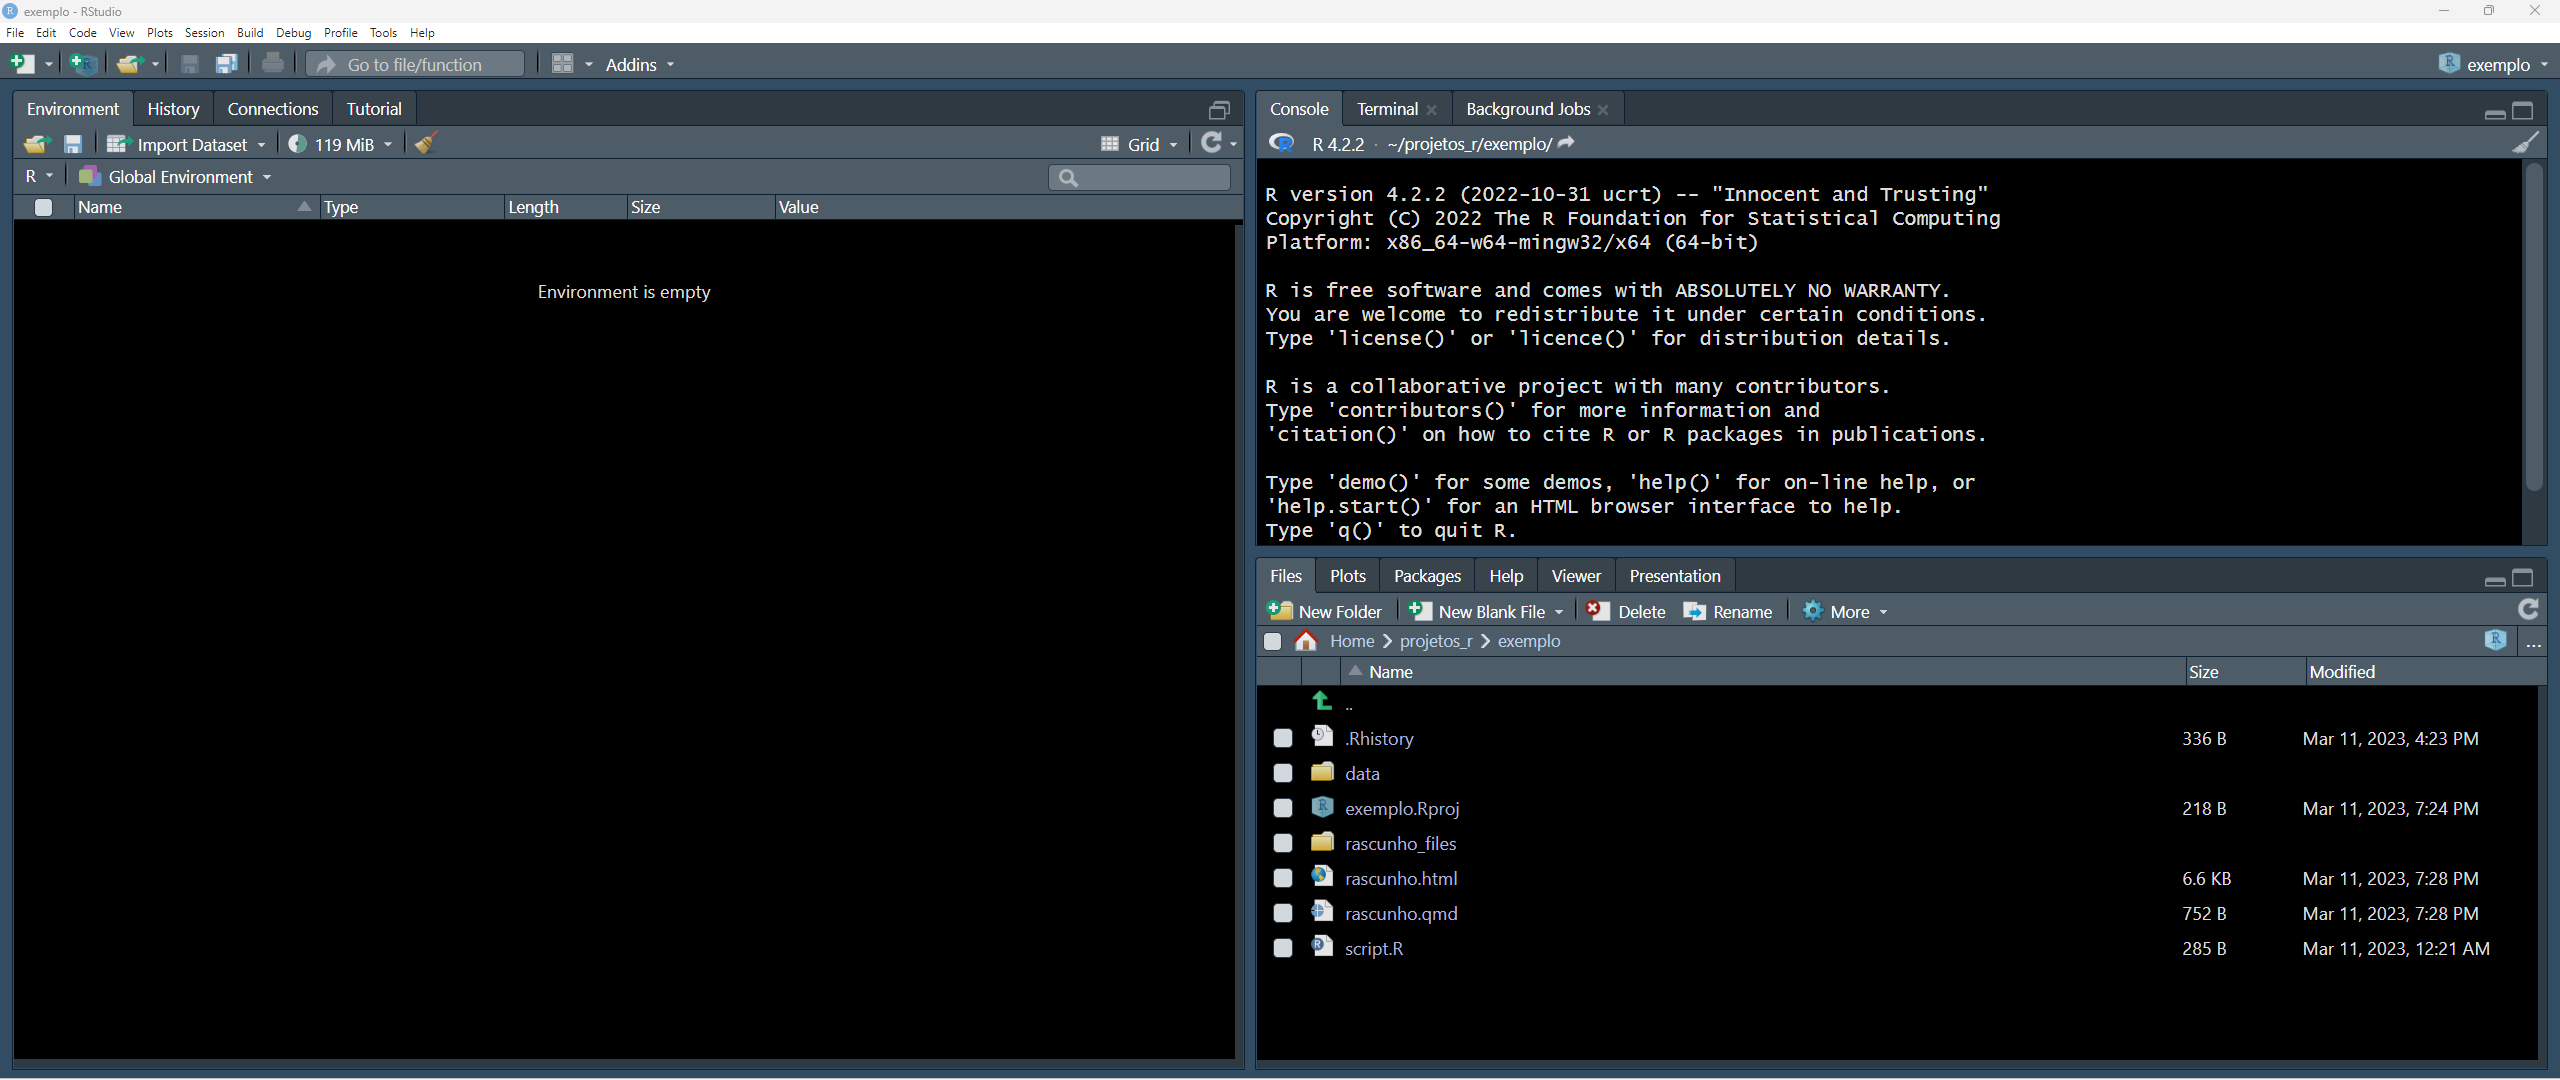Image resolution: width=2560 pixels, height=1080 pixels.
Task: Open the Global Environment dropdown
Action: click(176, 177)
